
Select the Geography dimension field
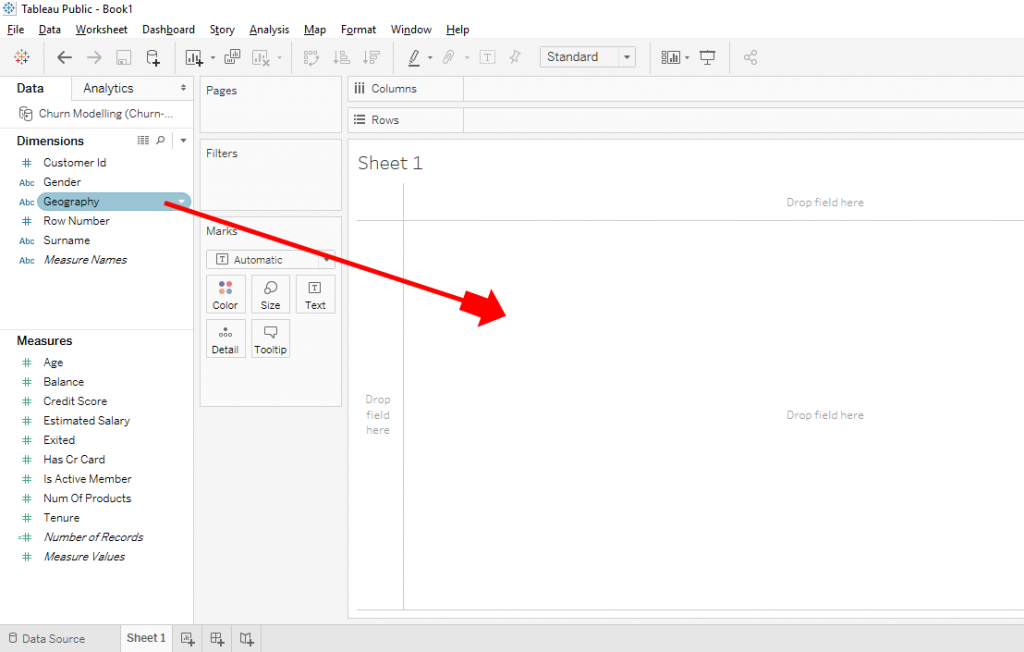point(70,200)
